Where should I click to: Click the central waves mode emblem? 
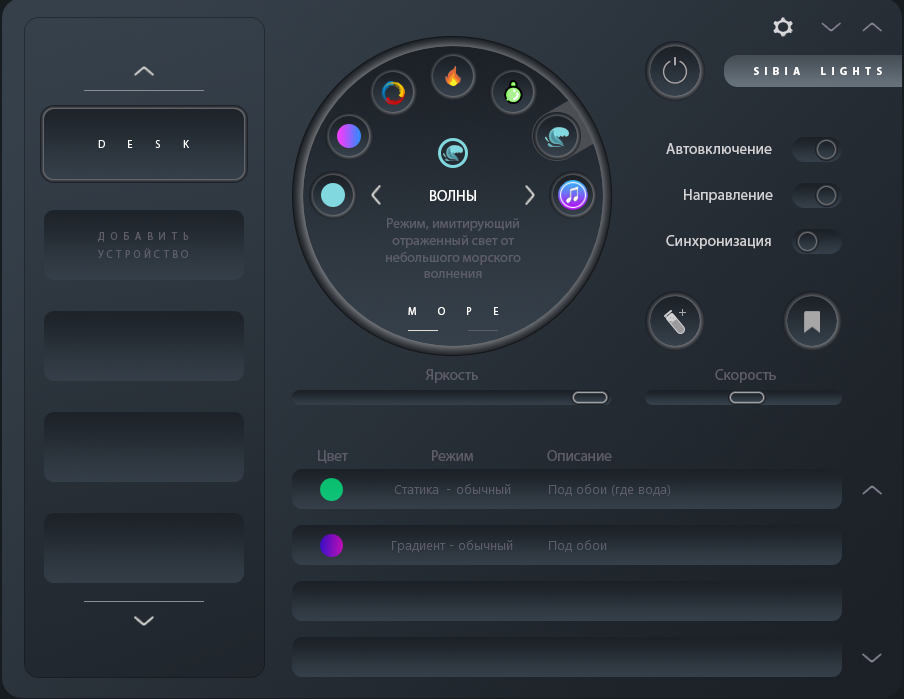coord(453,153)
